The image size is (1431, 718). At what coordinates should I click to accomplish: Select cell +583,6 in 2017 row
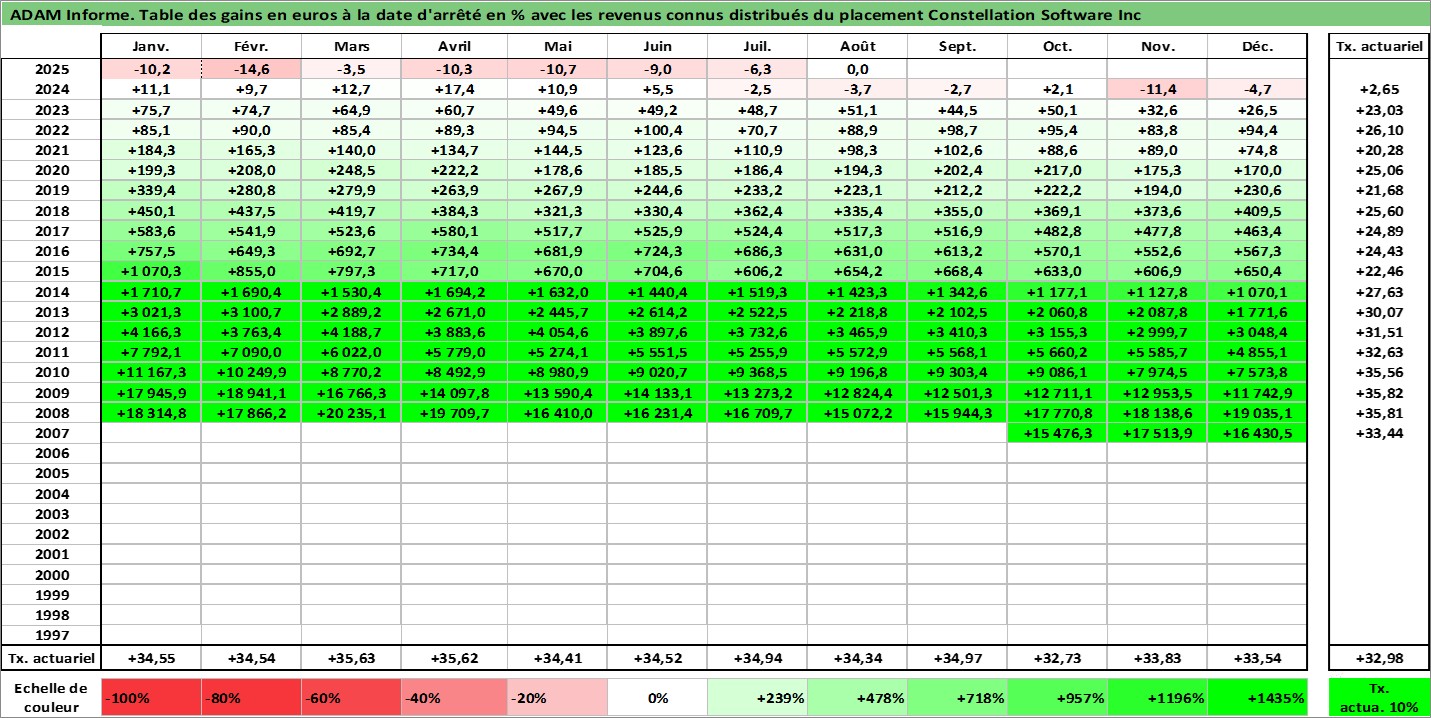[x=151, y=231]
